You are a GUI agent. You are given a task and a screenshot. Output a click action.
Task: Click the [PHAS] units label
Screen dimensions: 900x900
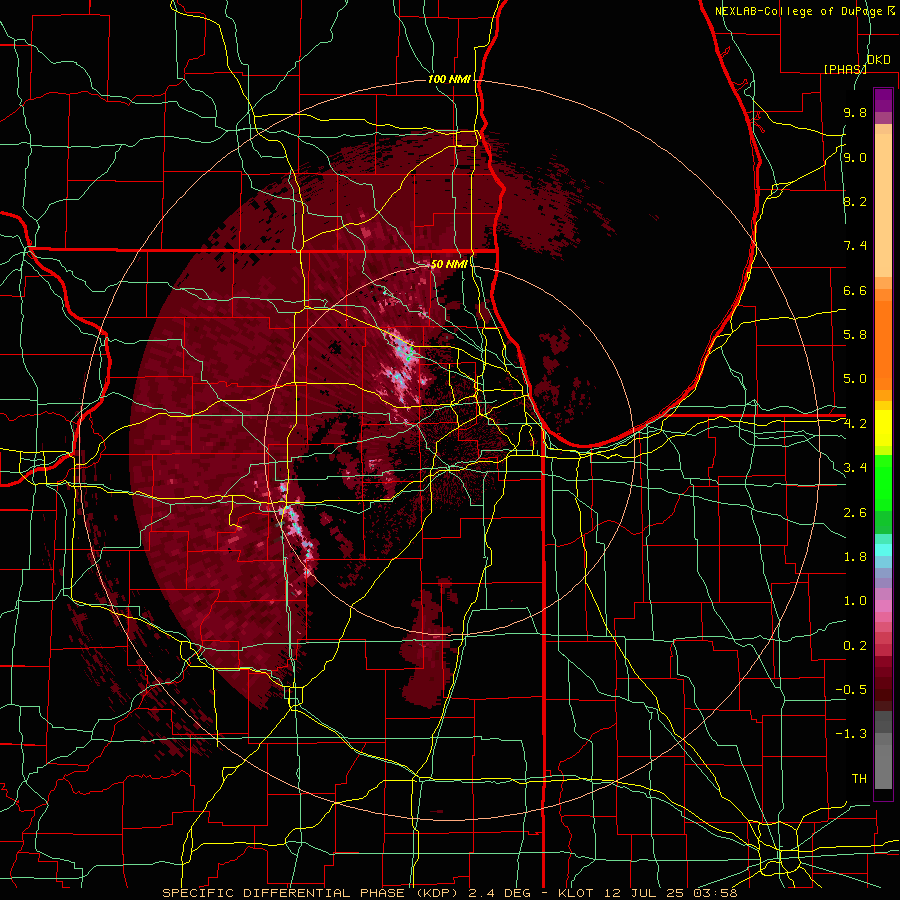[845, 69]
